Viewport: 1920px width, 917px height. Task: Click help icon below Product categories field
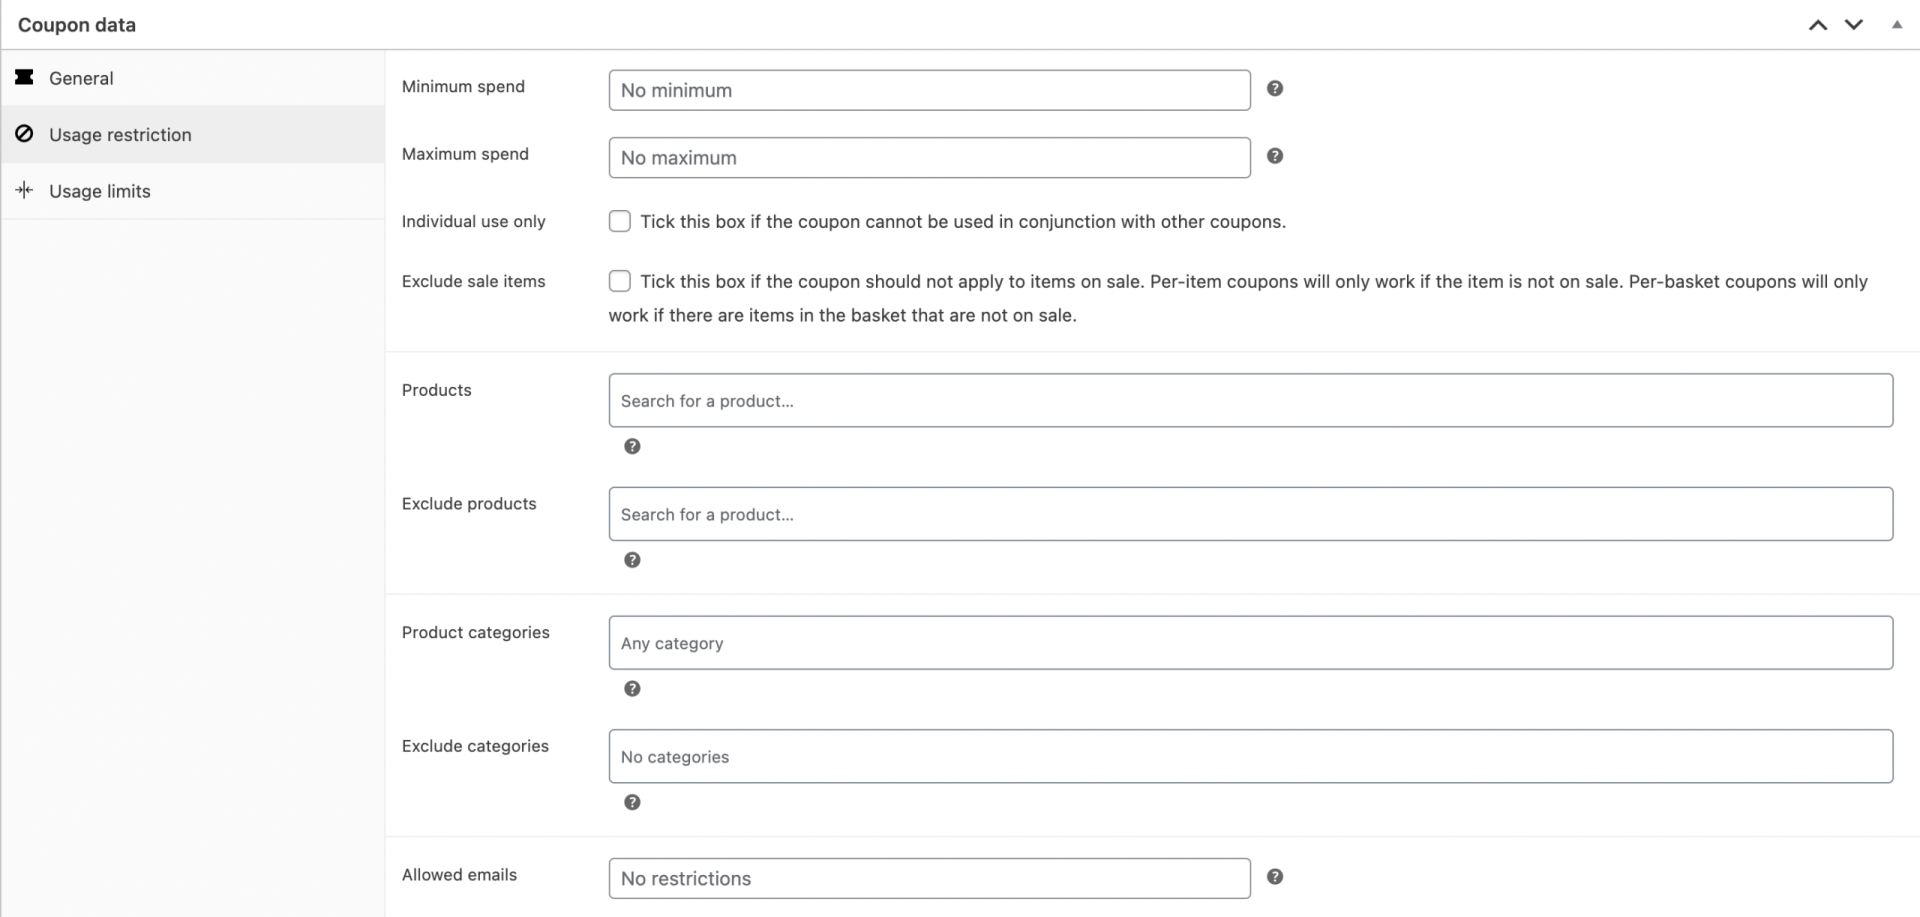pos(632,689)
